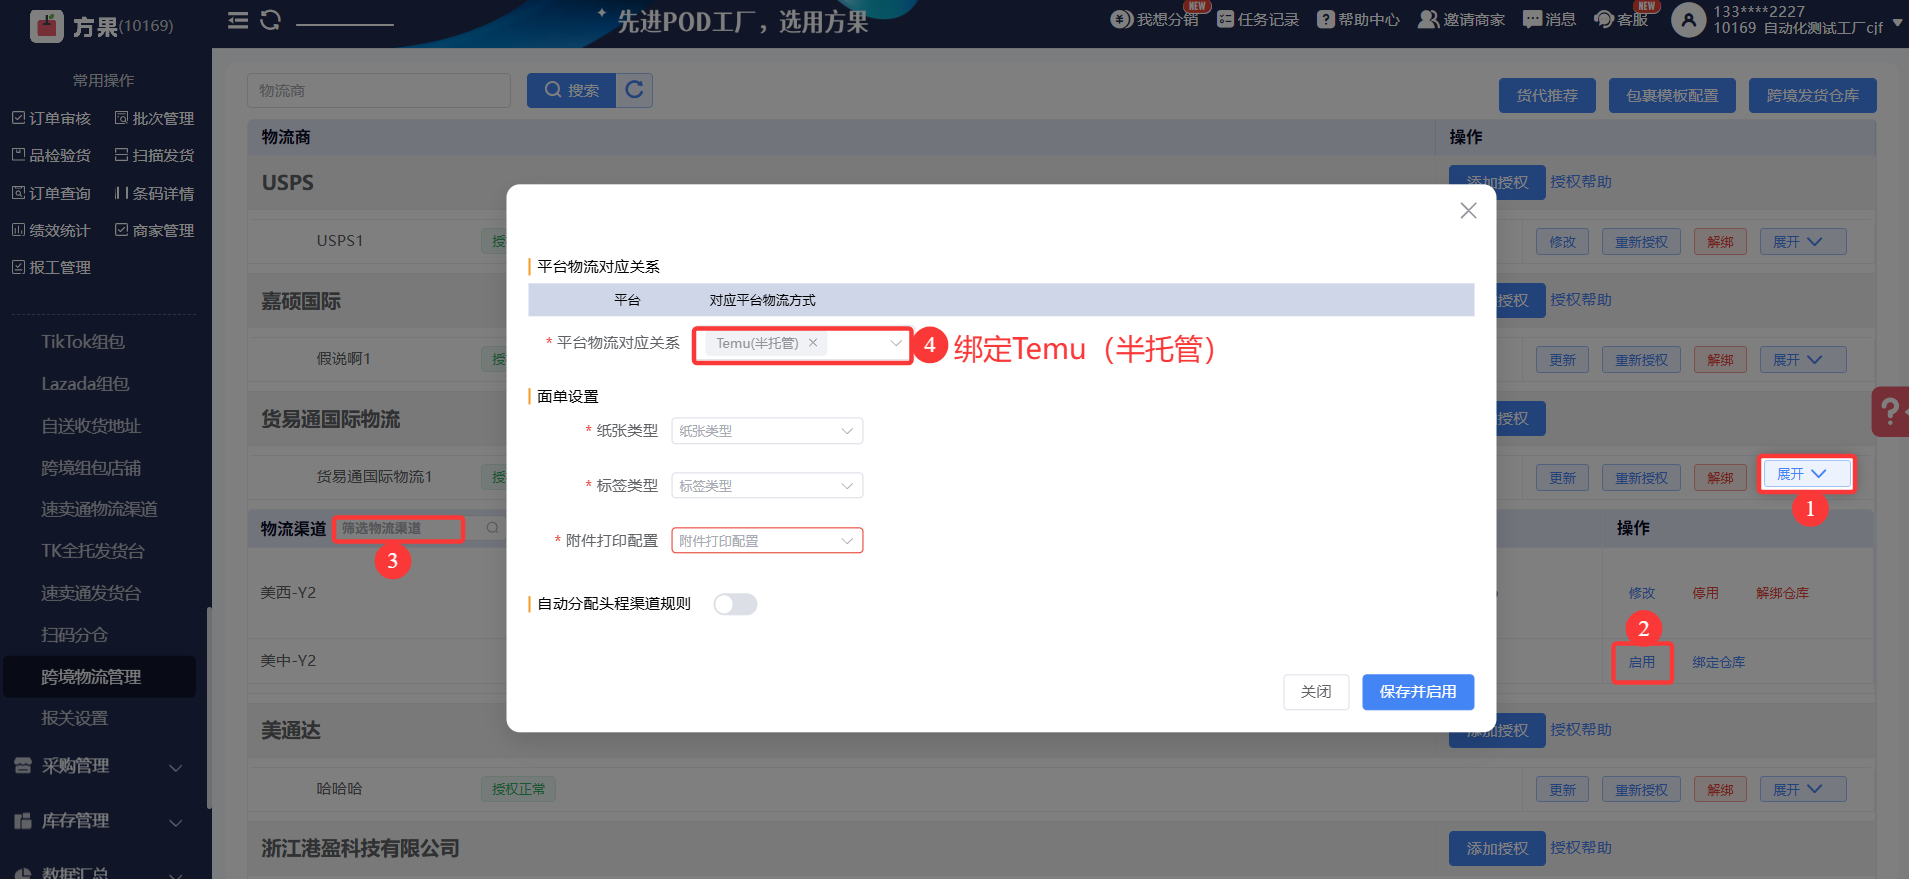Click the red floating question mark help button
Image resolution: width=1909 pixels, height=879 pixels.
[x=1890, y=411]
